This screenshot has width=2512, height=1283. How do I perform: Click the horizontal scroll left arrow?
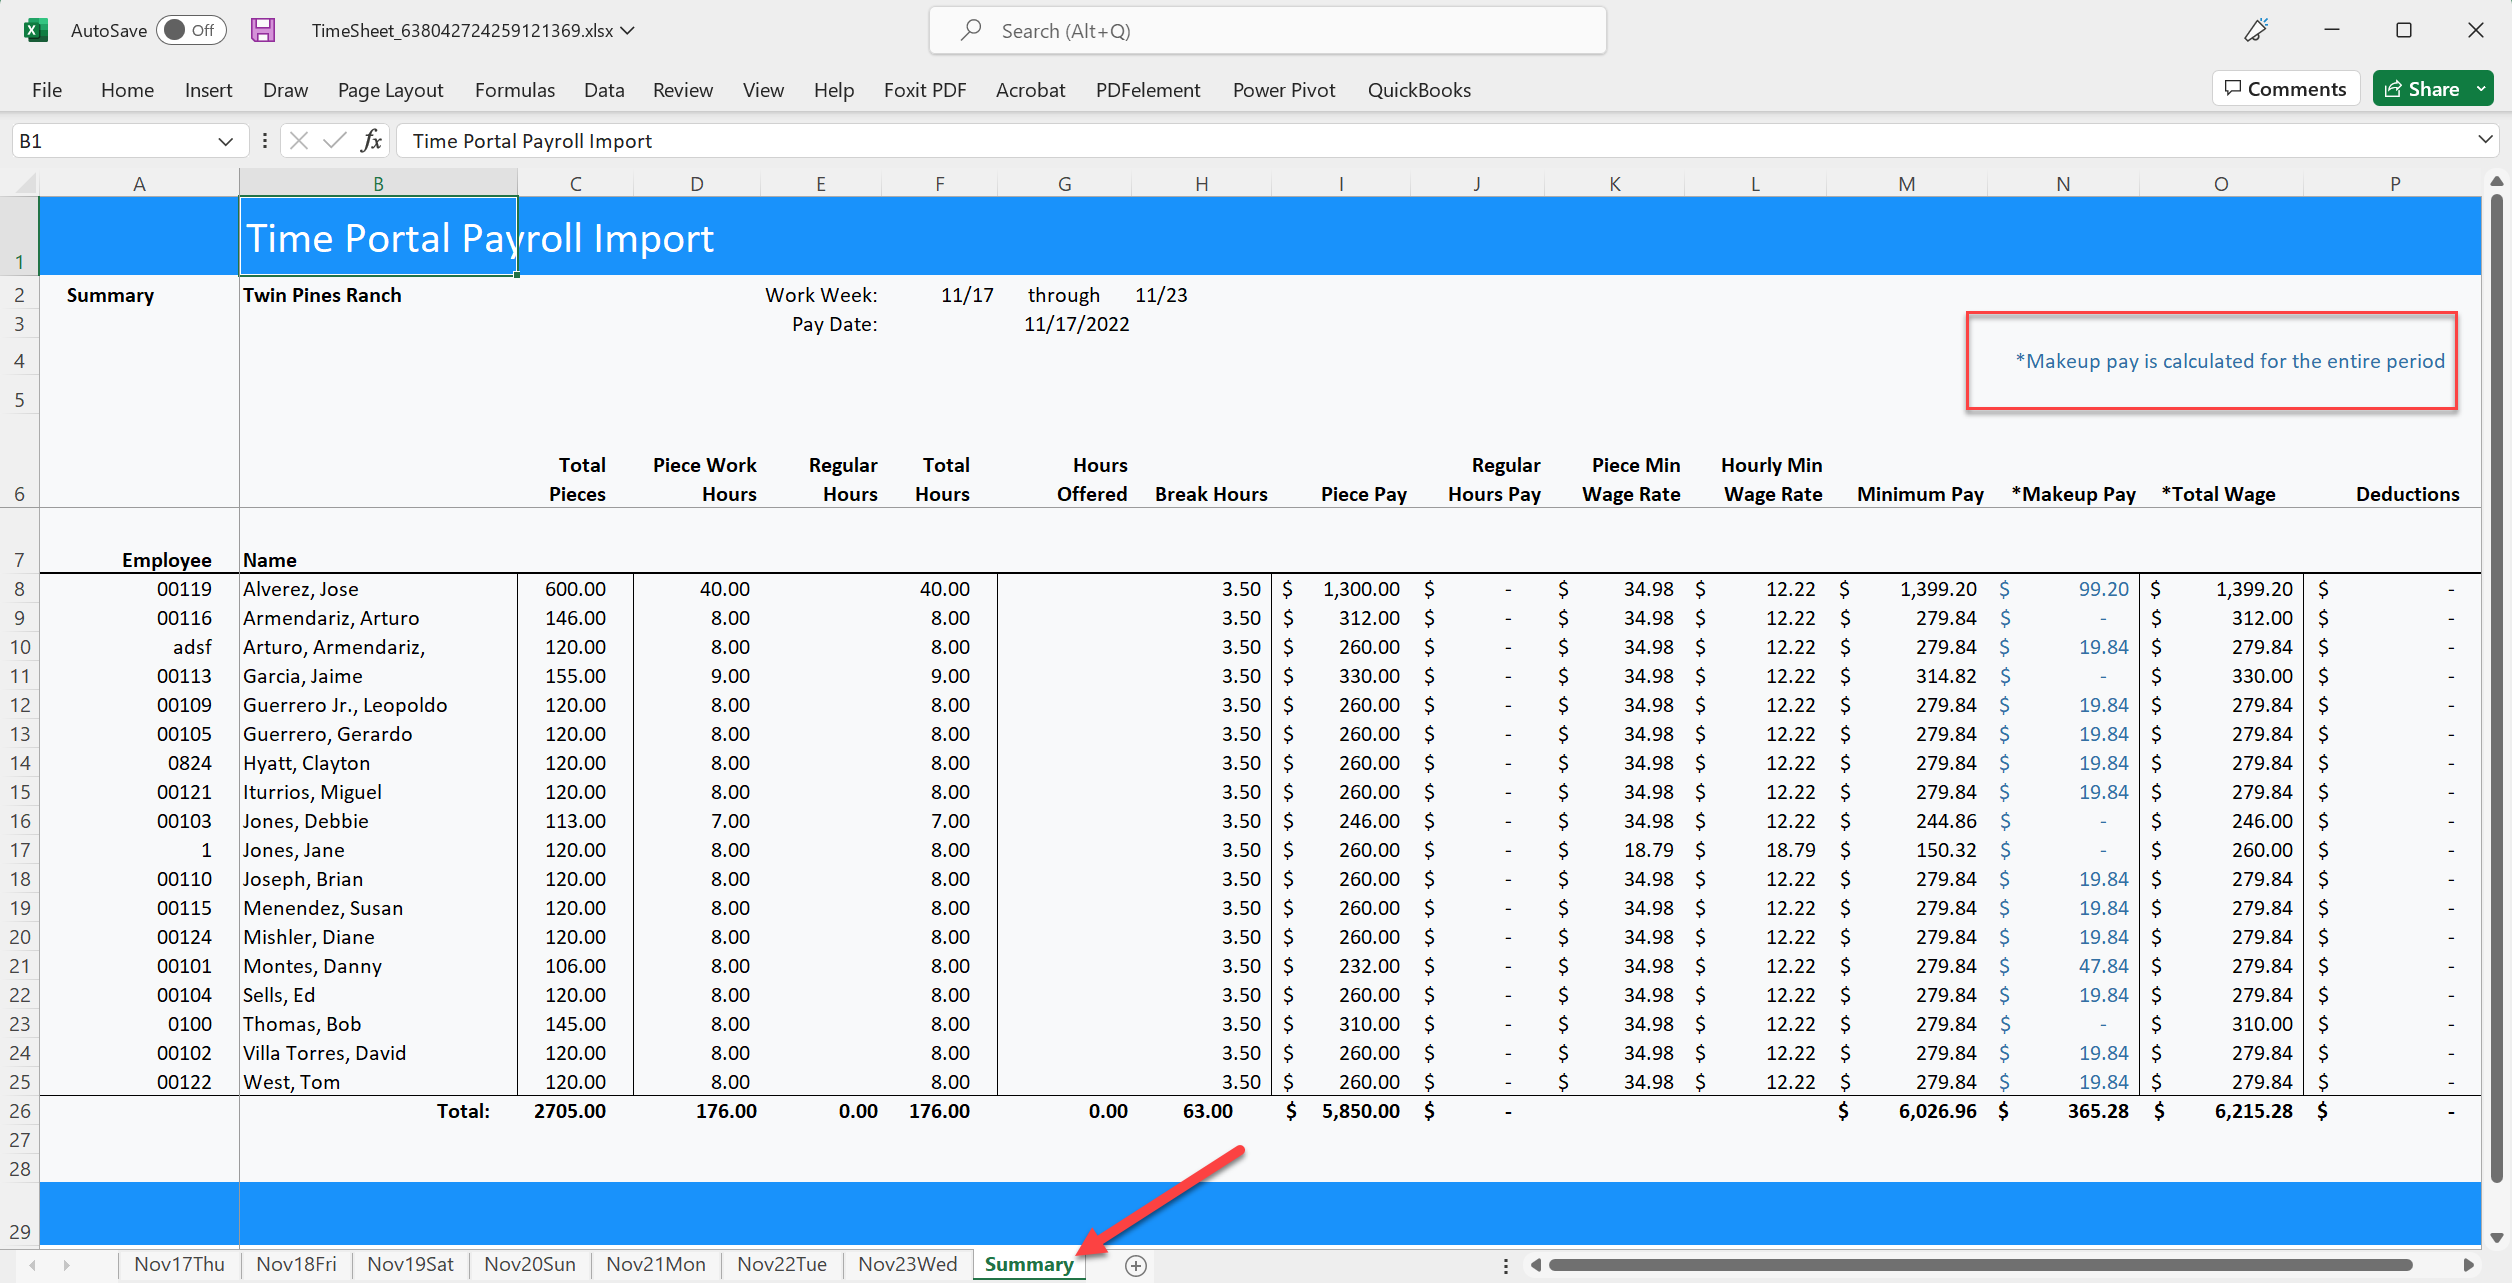click(x=1536, y=1265)
